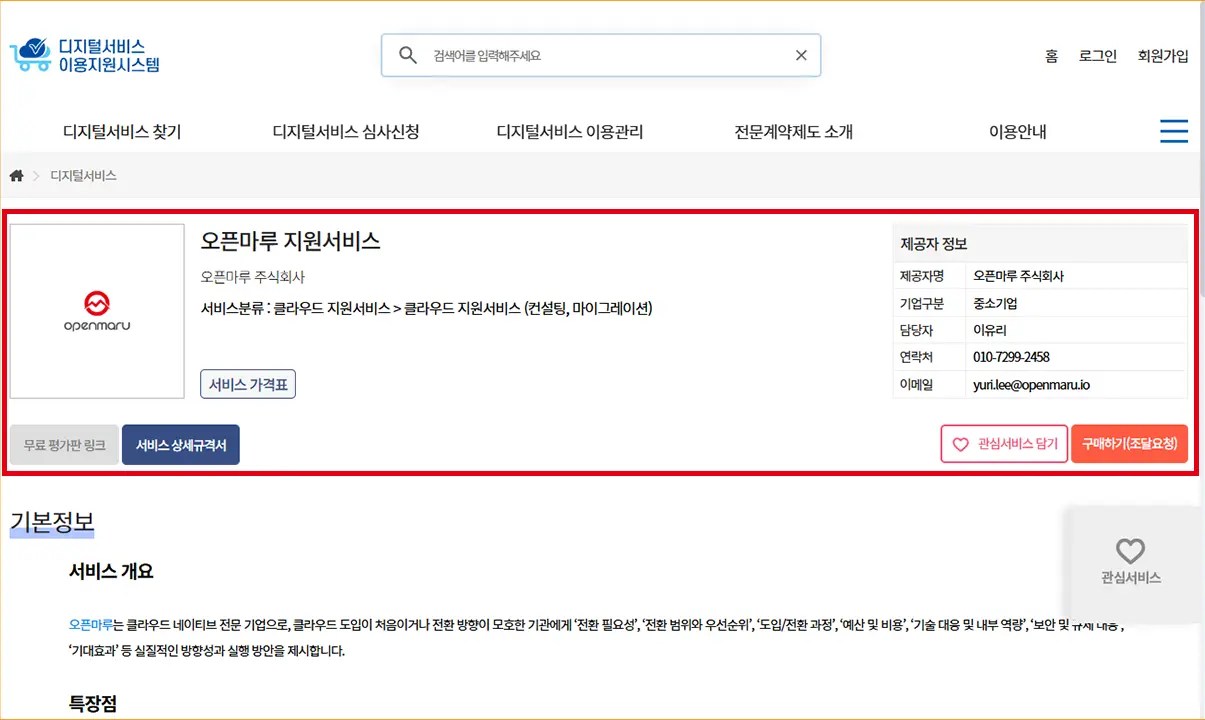Click the heart icon beside 관심서비스 담기

pos(961,443)
